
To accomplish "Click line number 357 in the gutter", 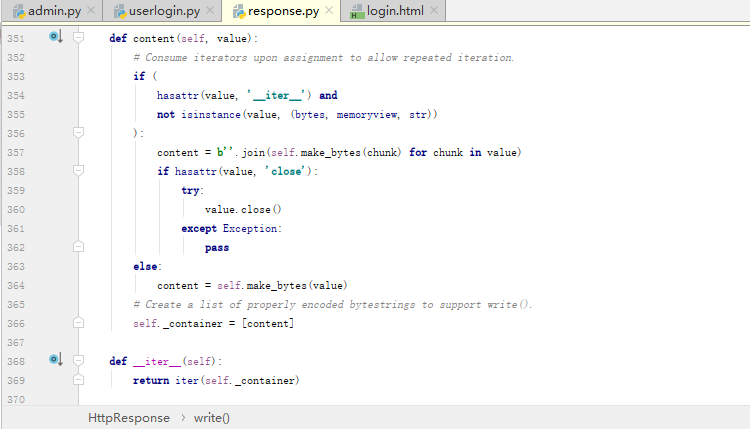I will pyautogui.click(x=16, y=153).
